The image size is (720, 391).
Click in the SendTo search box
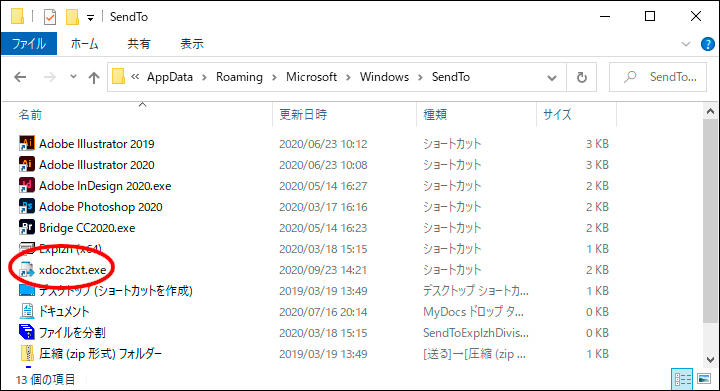[658, 77]
